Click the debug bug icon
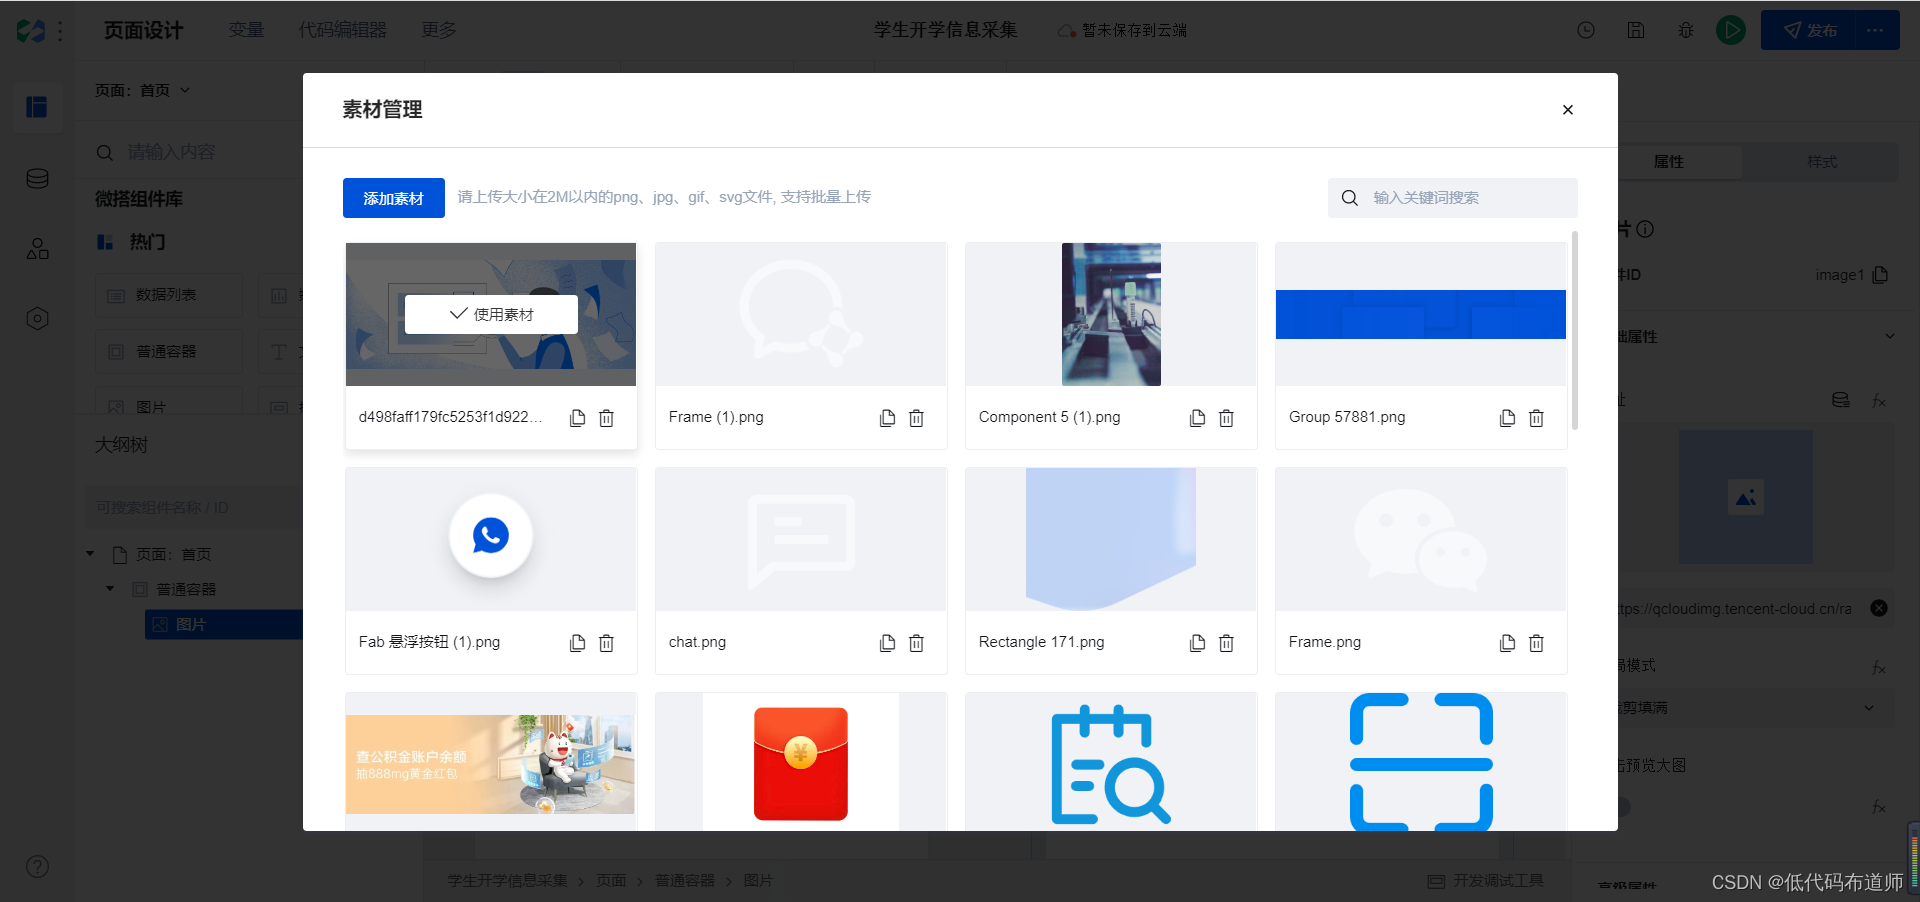The image size is (1920, 902). coord(1686,30)
